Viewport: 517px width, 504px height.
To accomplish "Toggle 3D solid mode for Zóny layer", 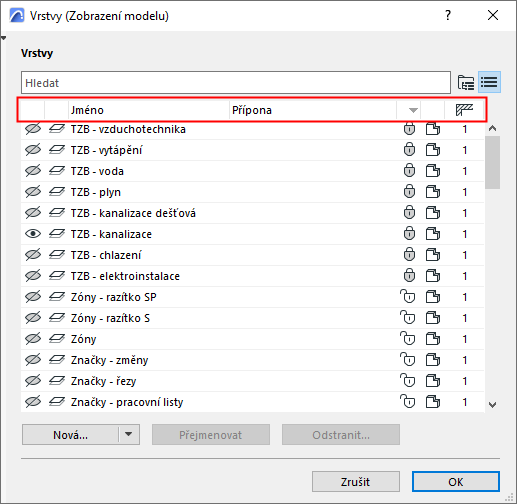I will click(x=433, y=339).
